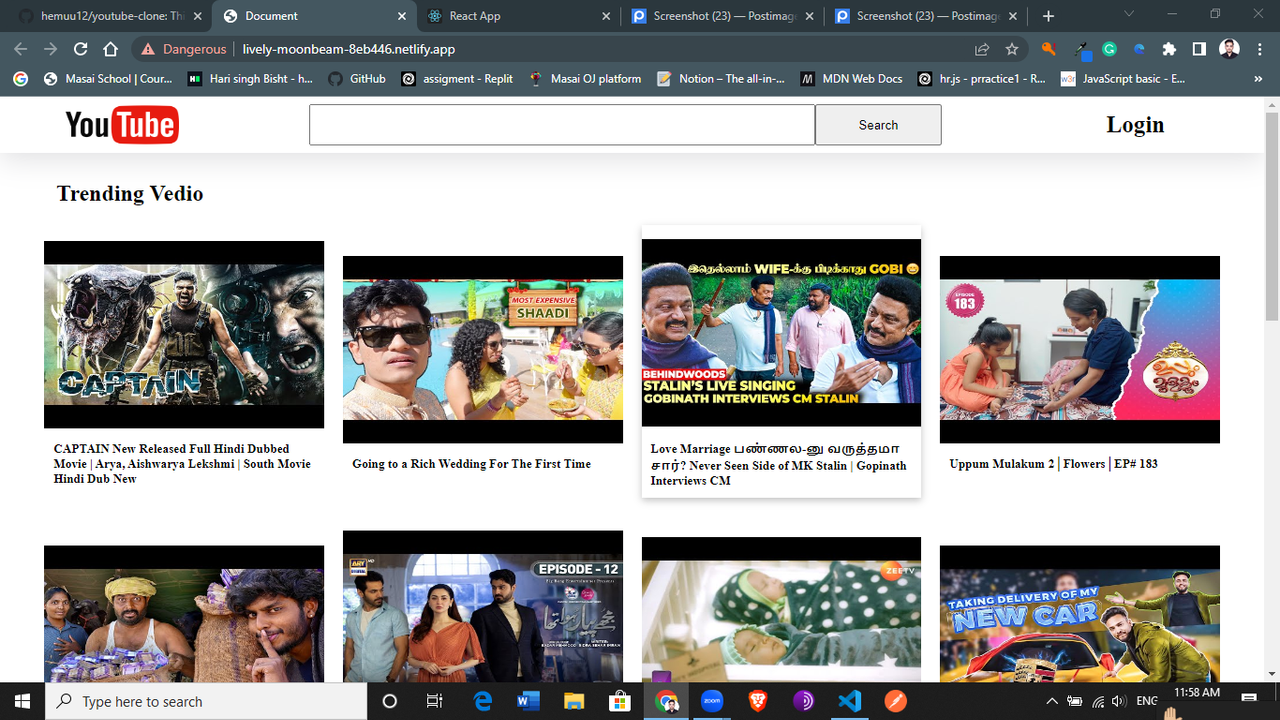Open the Episode 12 drama thumbnail
Screen dimensions: 1280x720
[483, 606]
